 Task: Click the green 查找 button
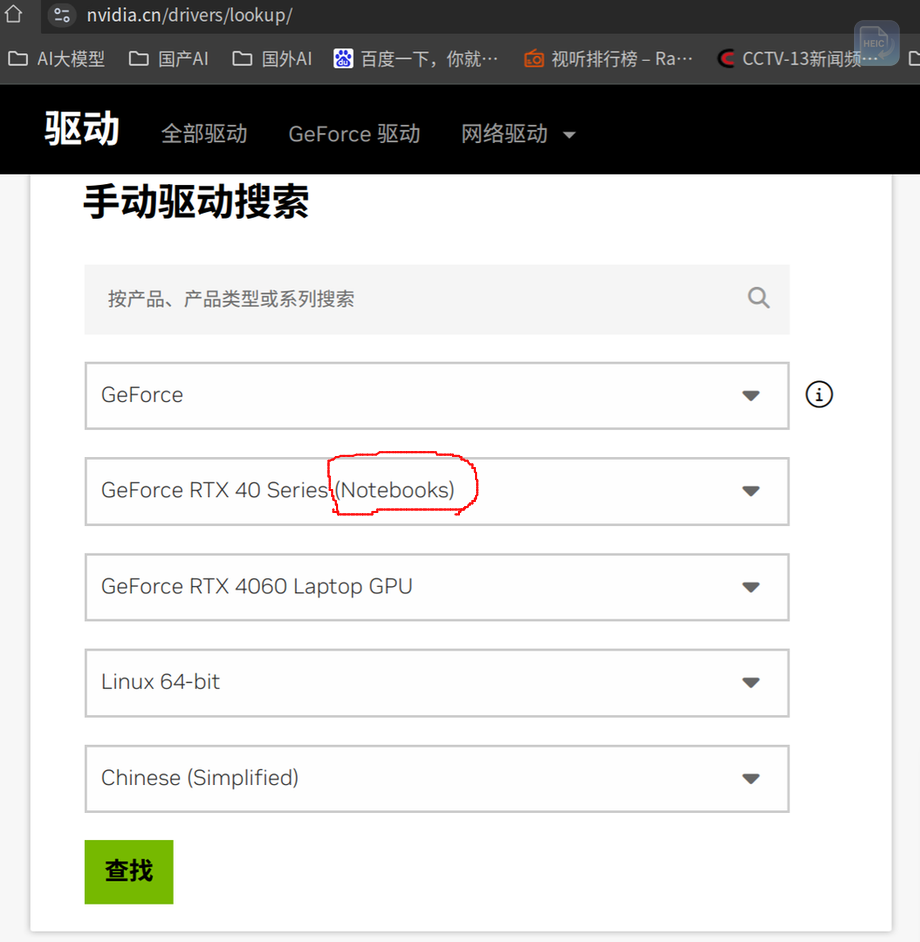(x=129, y=872)
